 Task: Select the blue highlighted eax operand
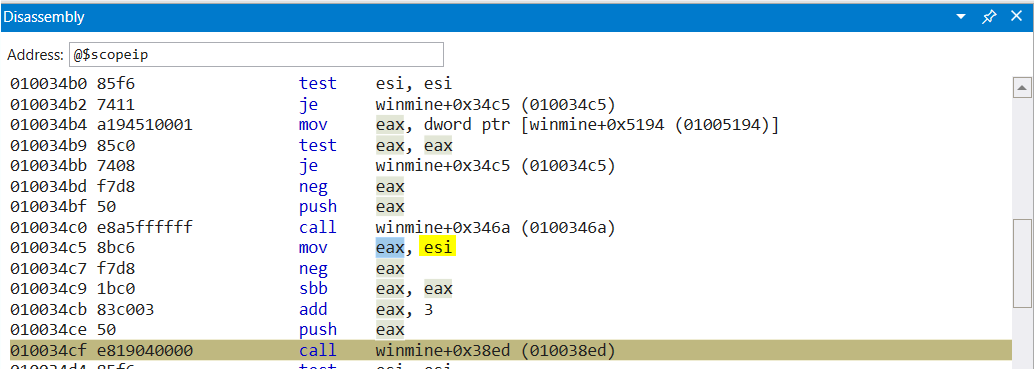point(390,248)
